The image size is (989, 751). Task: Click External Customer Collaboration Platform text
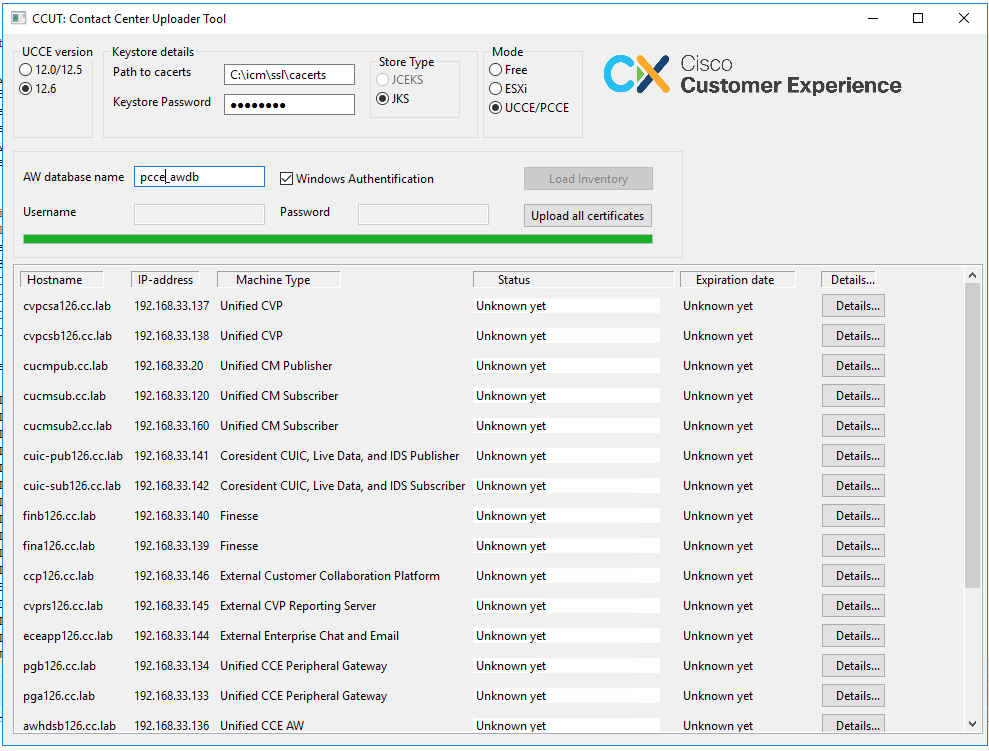pyautogui.click(x=330, y=576)
